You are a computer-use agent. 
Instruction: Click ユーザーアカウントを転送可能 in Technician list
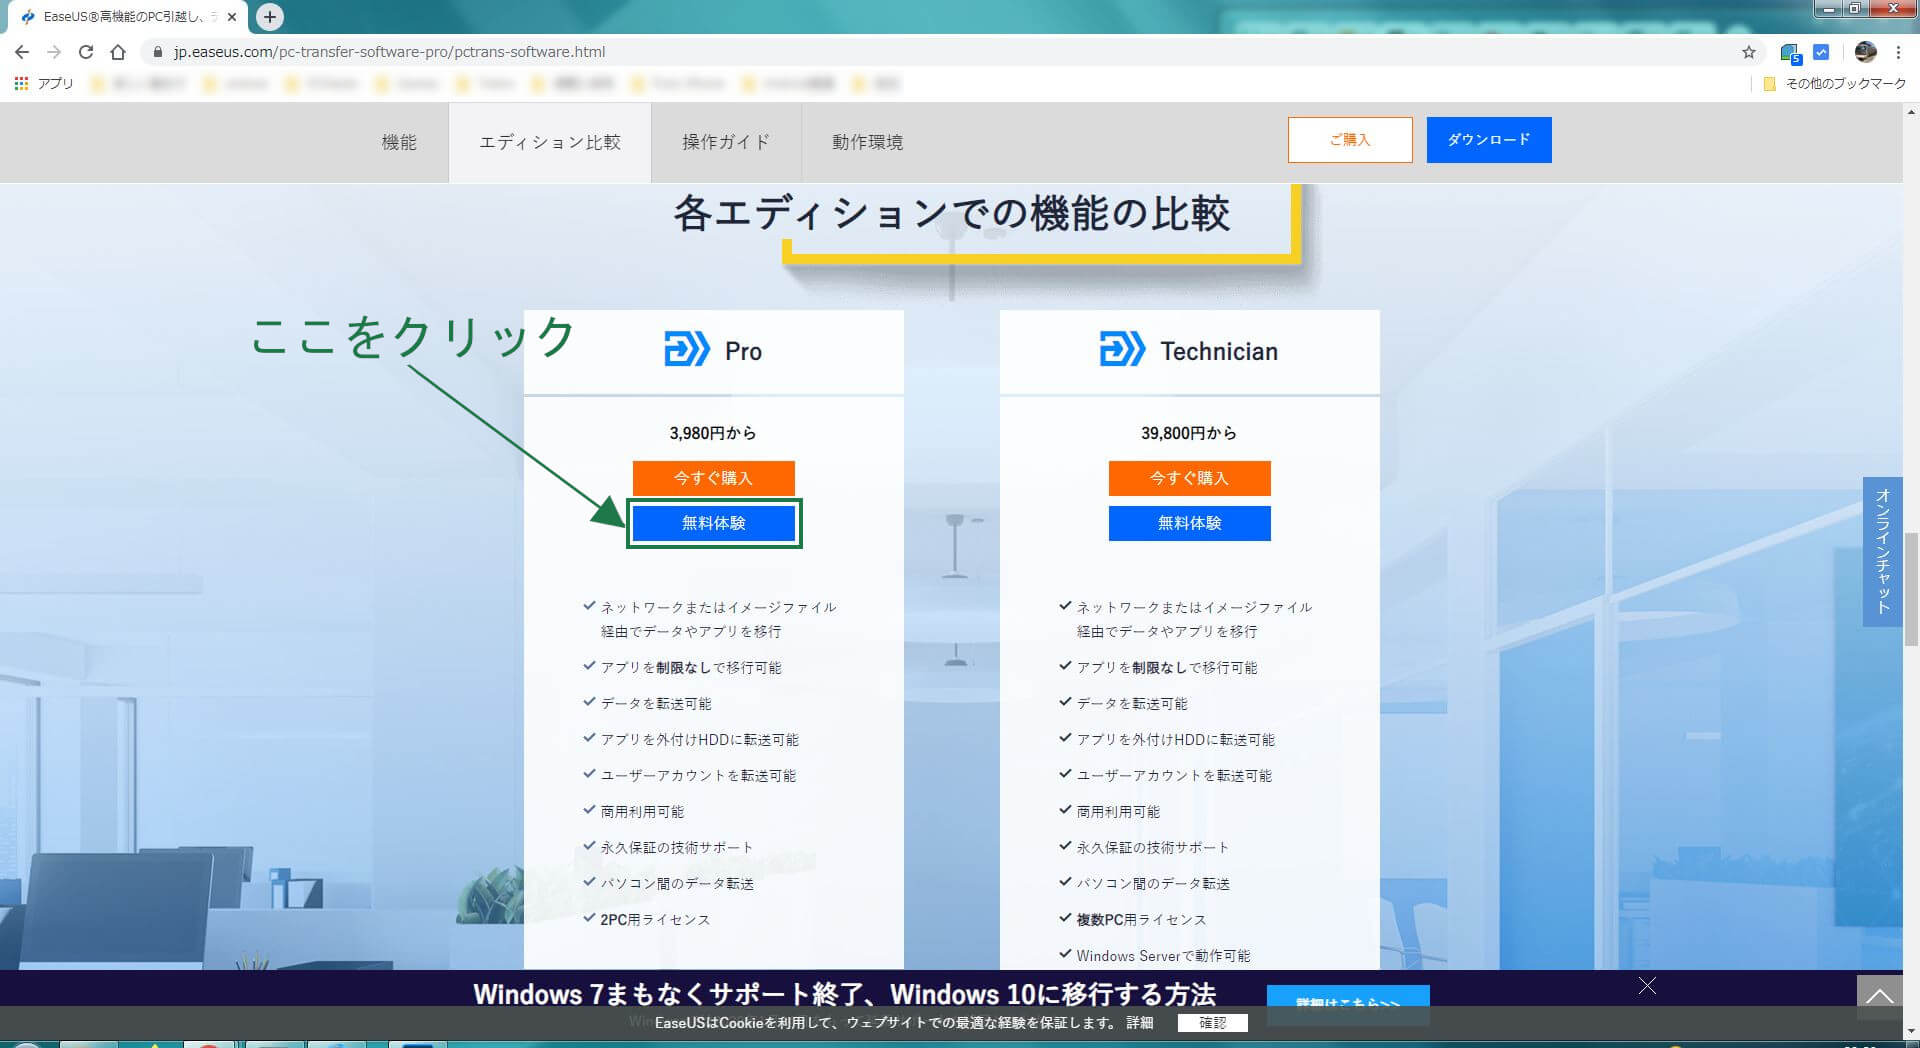coord(1174,775)
